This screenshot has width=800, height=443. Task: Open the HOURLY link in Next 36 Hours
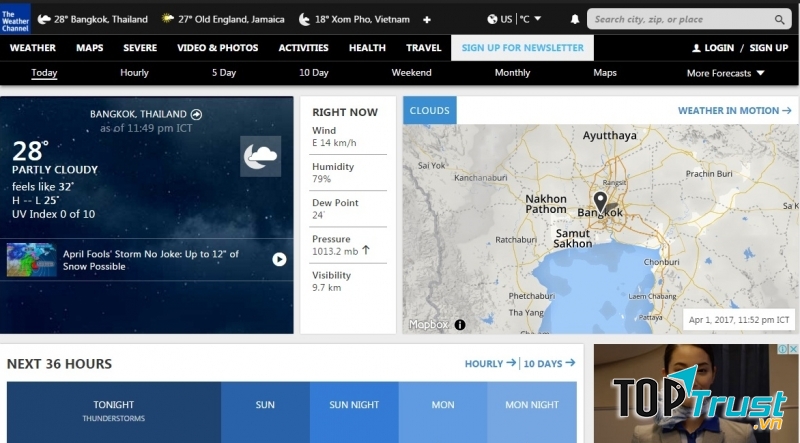click(x=490, y=363)
